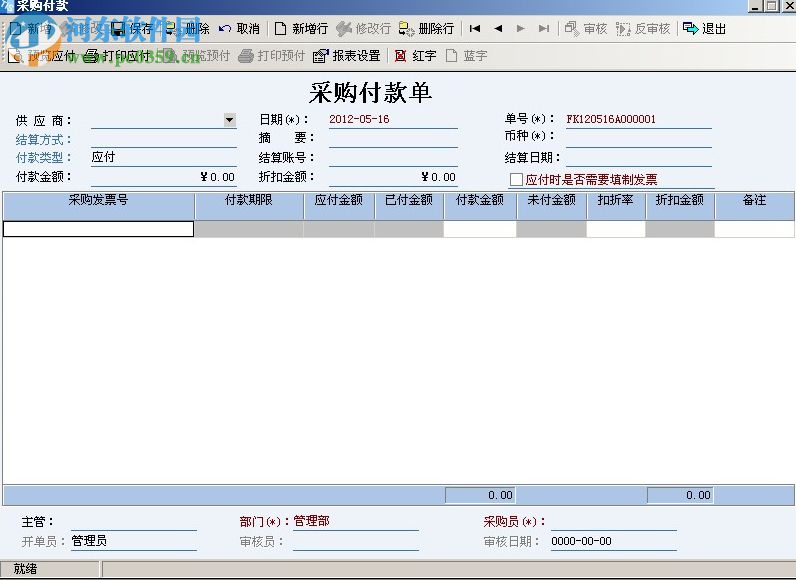Go to the previous record arrow

pyautogui.click(x=498, y=28)
